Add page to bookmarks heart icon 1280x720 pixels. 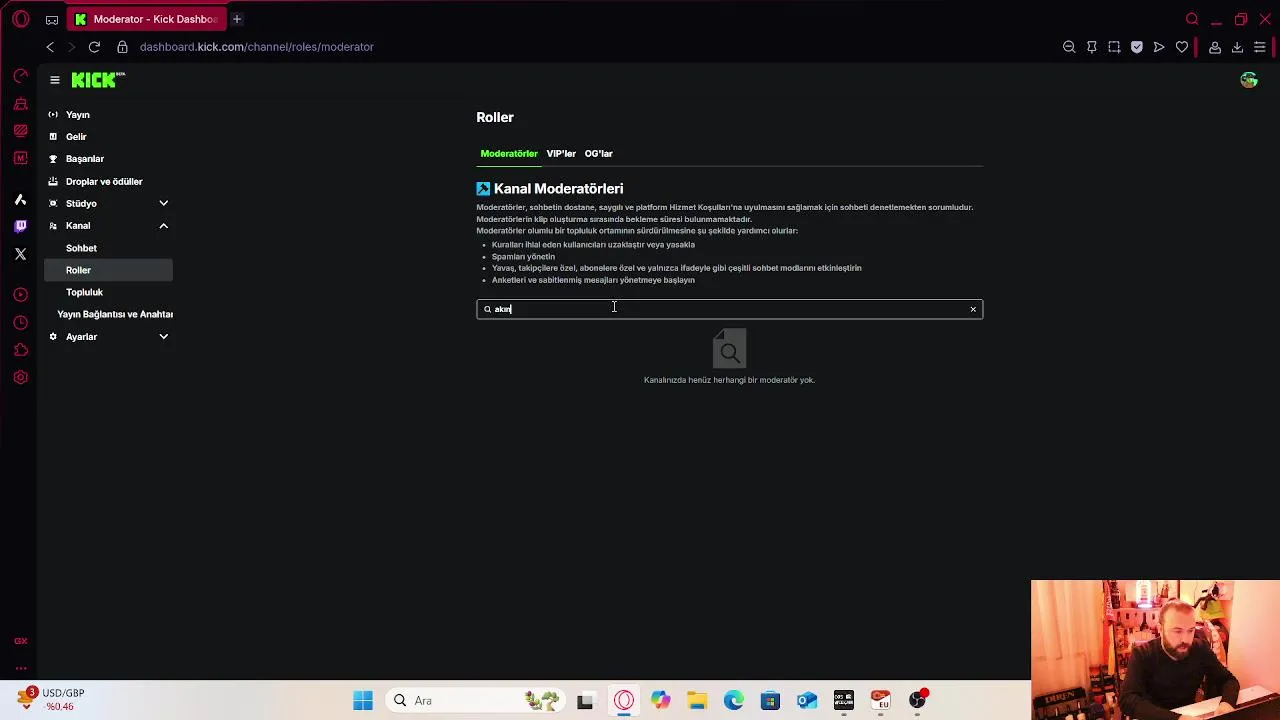pyautogui.click(x=1182, y=47)
